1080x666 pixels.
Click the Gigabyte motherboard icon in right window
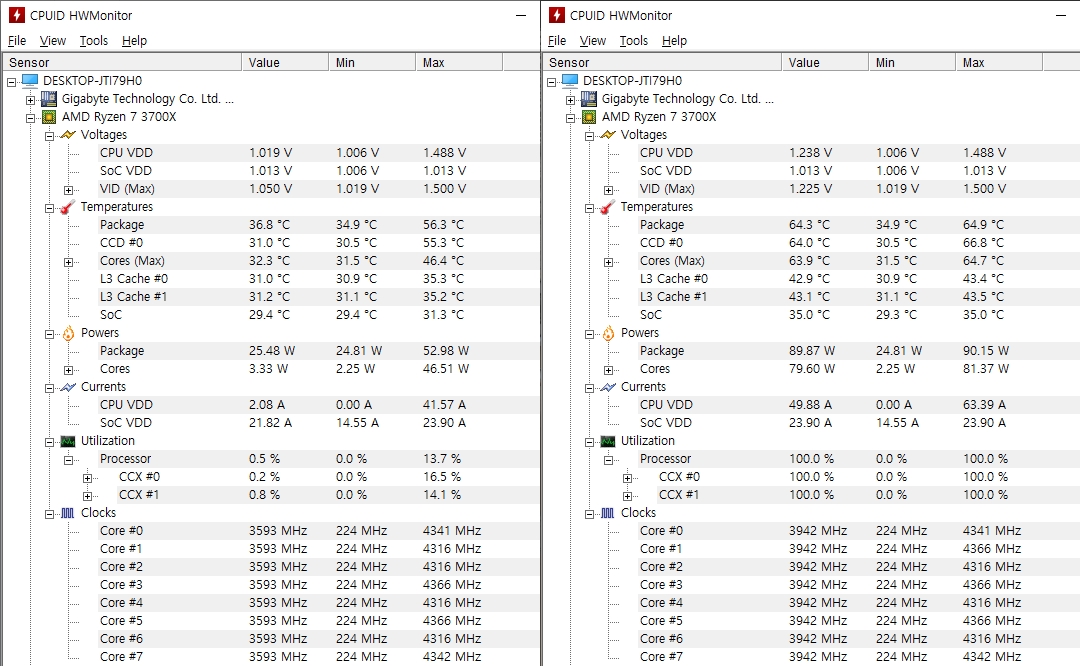pyautogui.click(x=589, y=98)
